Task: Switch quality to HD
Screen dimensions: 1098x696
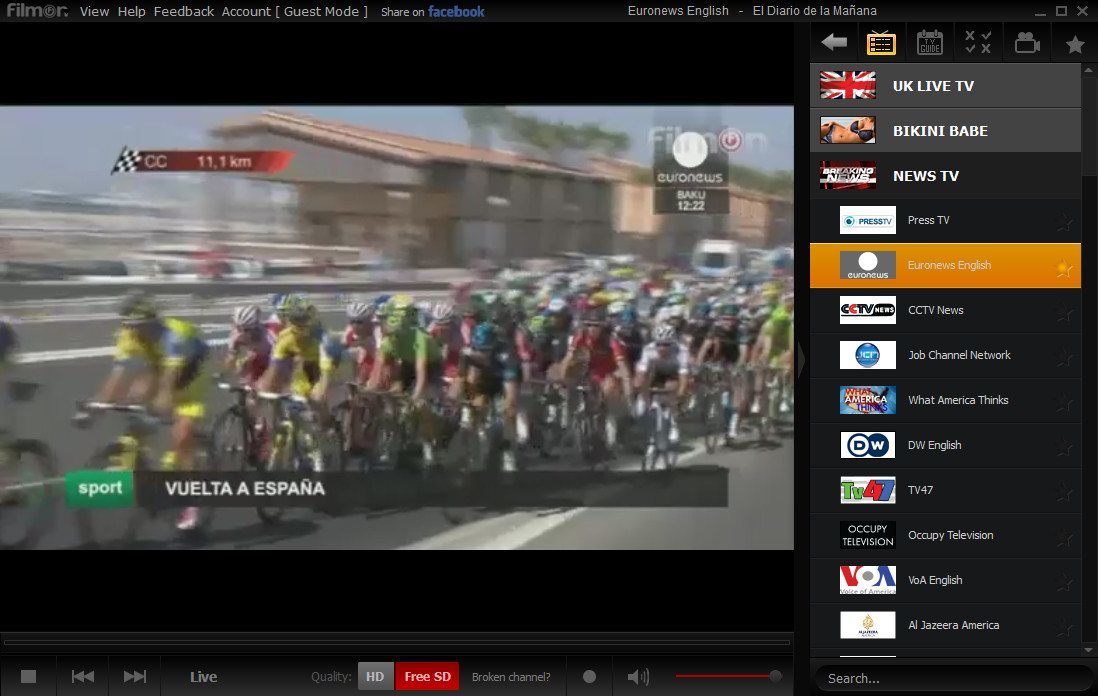Action: [x=375, y=677]
